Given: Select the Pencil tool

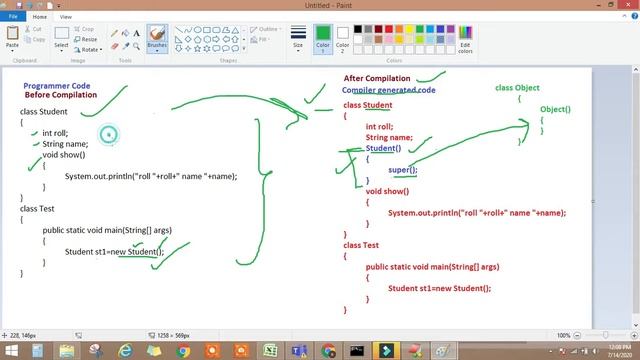Looking at the screenshot, I should click(114, 34).
